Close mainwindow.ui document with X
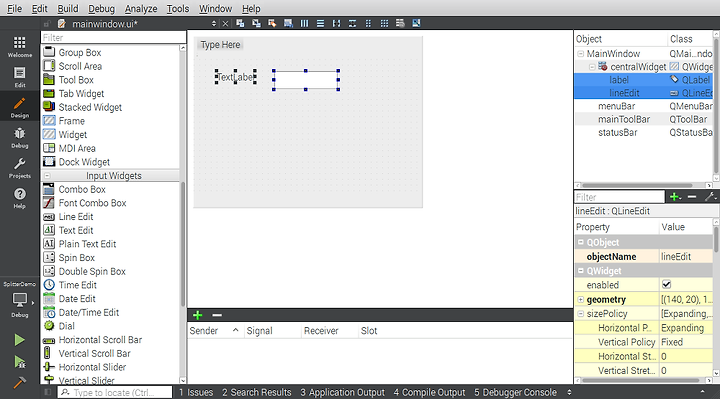Viewport: 720px width, 399px height. (225, 24)
